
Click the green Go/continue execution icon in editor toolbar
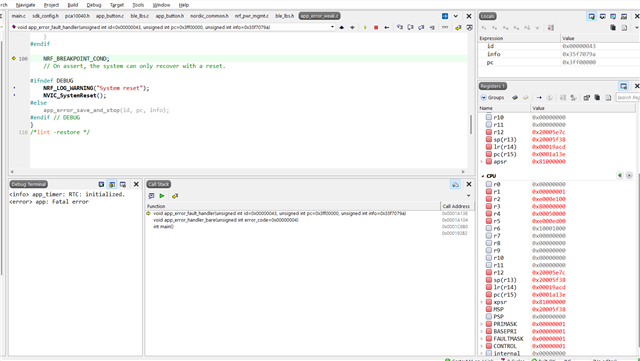pyautogui.click(x=365, y=27)
